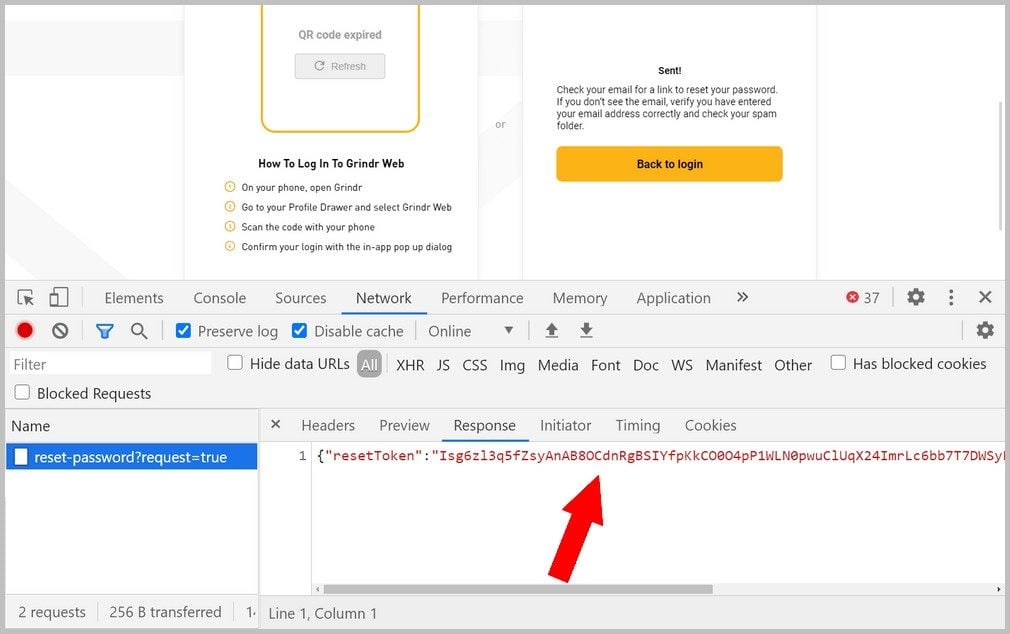Uncheck the Preserve log checkbox
1010x634 pixels.
click(x=184, y=331)
